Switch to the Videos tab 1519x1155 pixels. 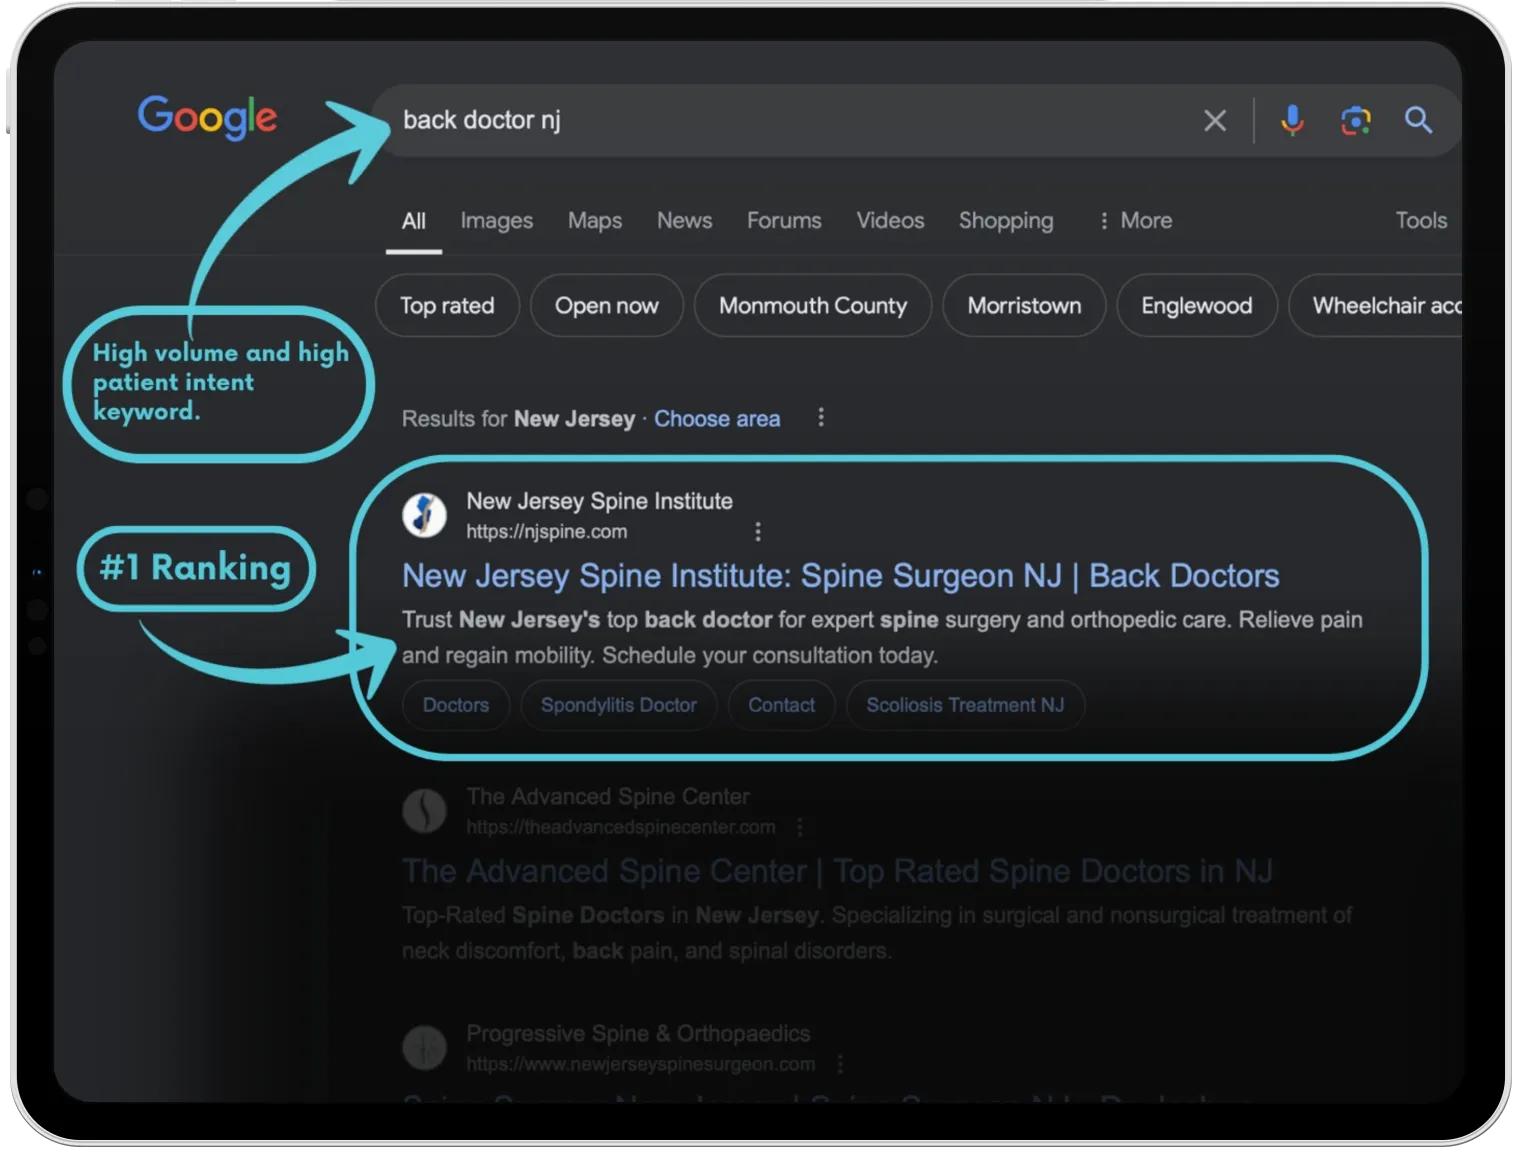890,221
